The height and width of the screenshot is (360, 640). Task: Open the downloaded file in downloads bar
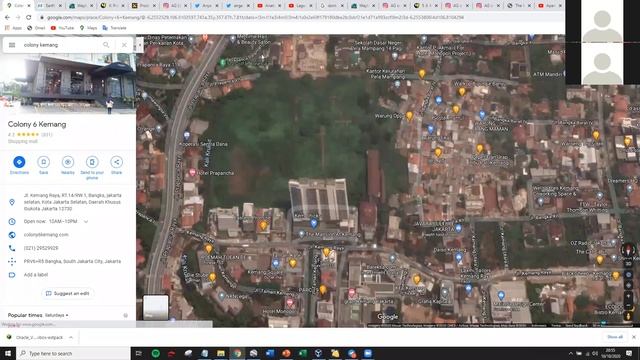pyautogui.click(x=35, y=338)
